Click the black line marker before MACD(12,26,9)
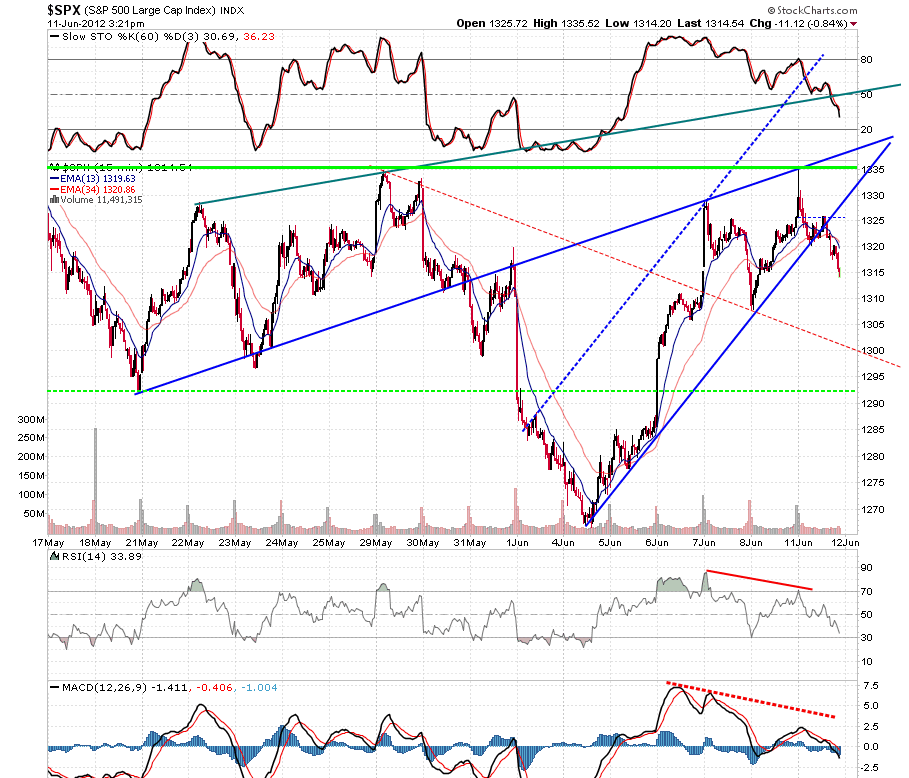909x778 pixels. click(x=54, y=688)
